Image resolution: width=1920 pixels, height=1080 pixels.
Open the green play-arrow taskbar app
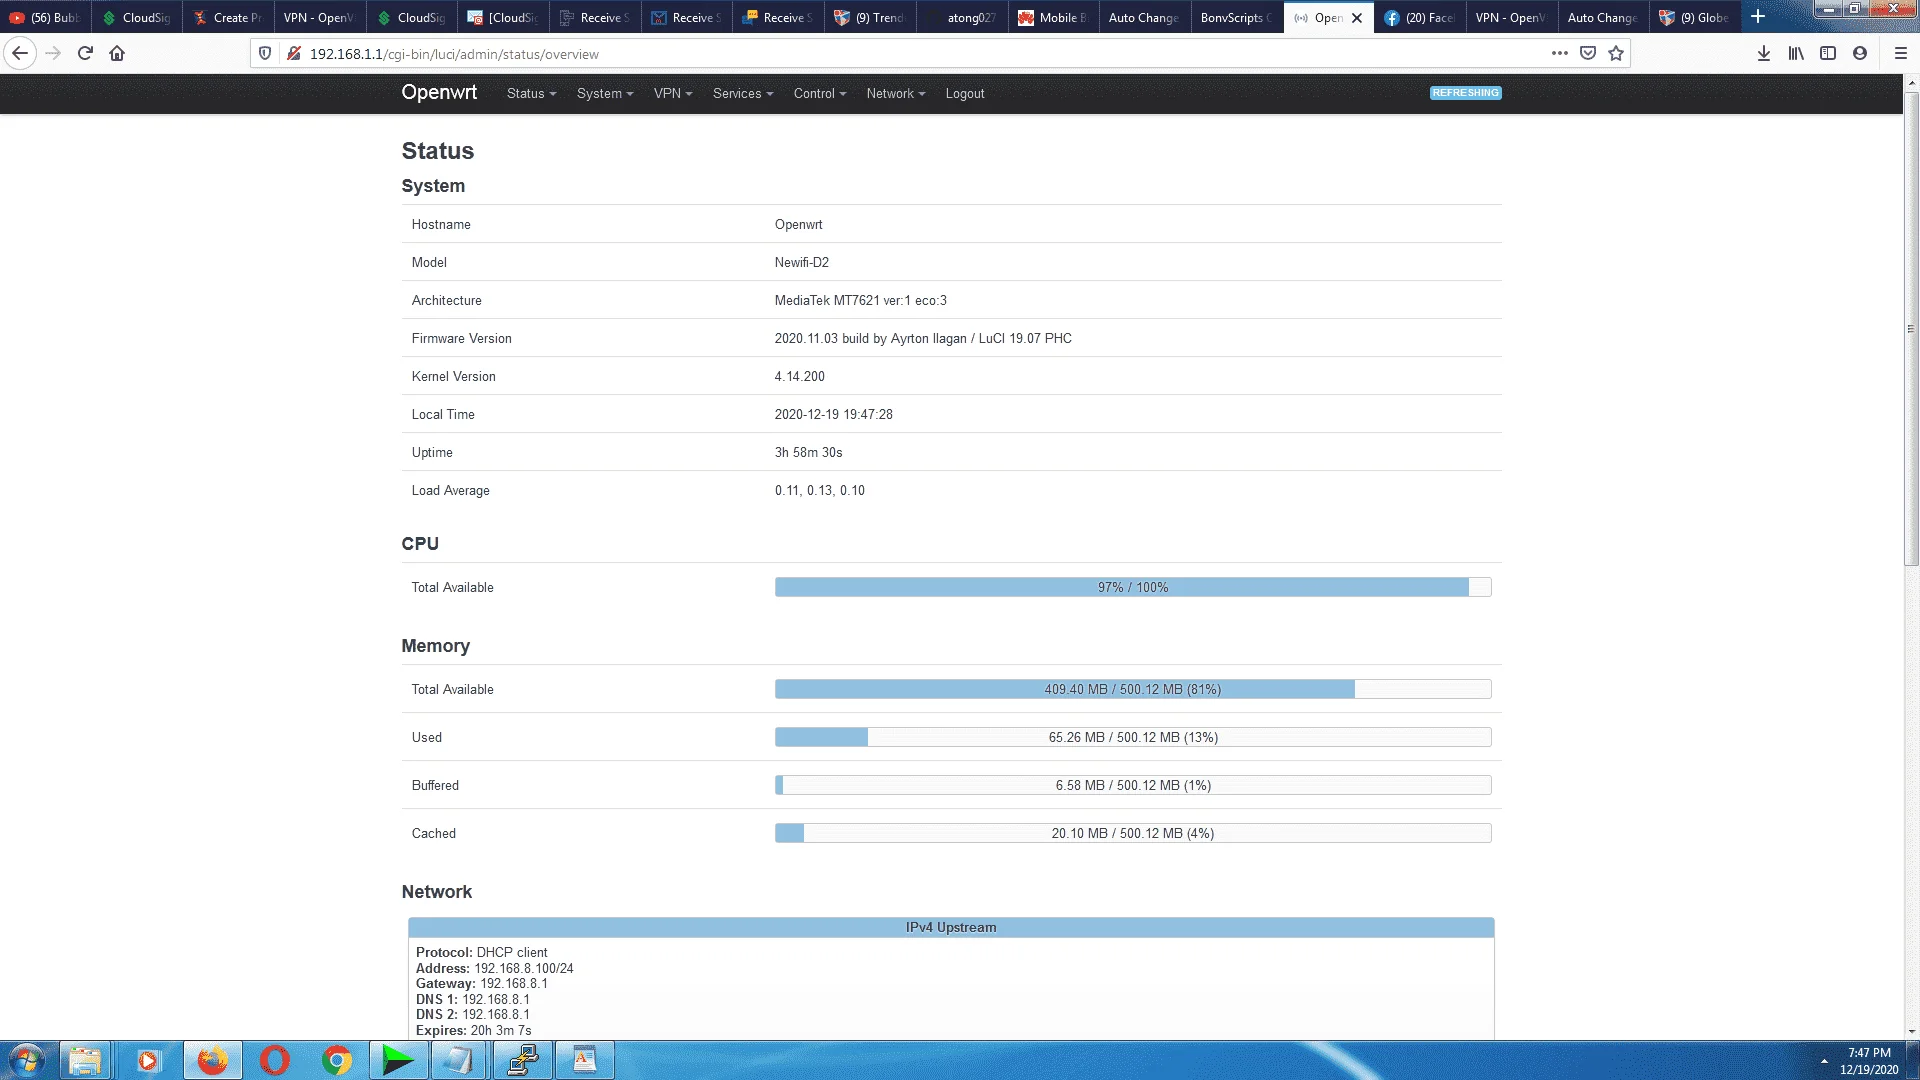pyautogui.click(x=398, y=1060)
